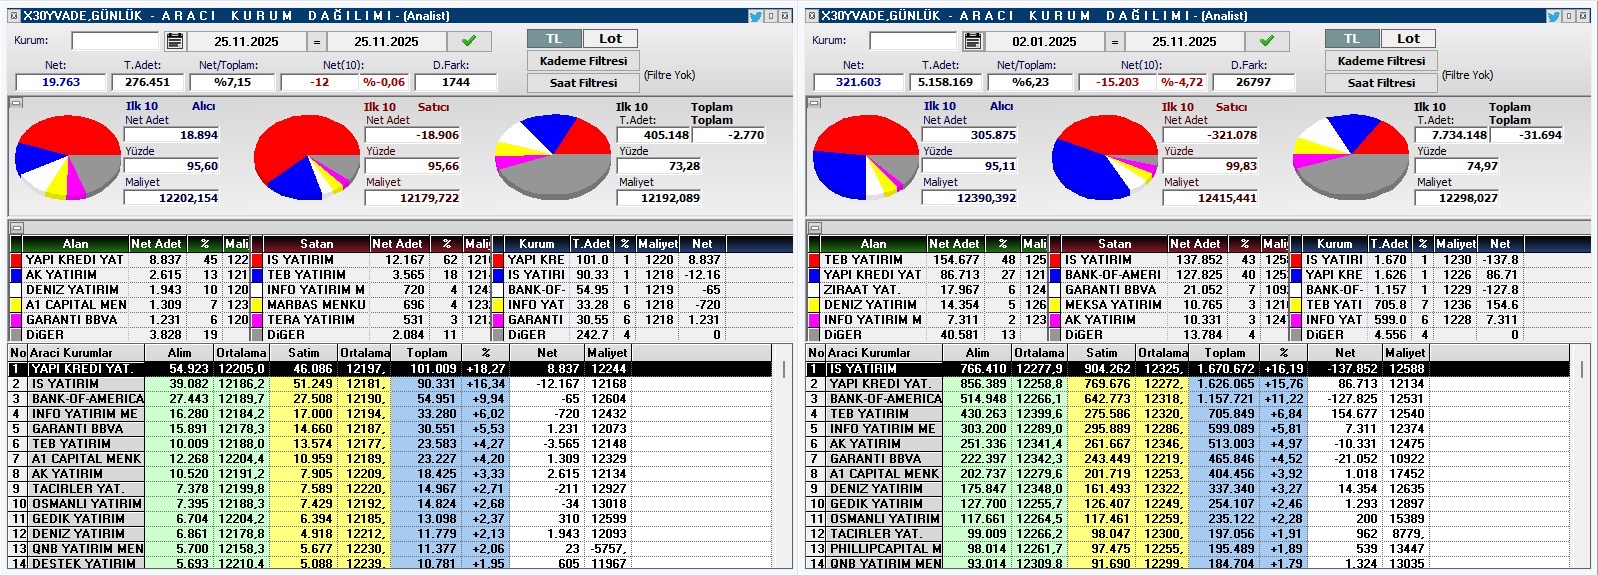This screenshot has width=1598, height=575.
Task: Collapse the pie chart section in the right window
Action: point(814,102)
